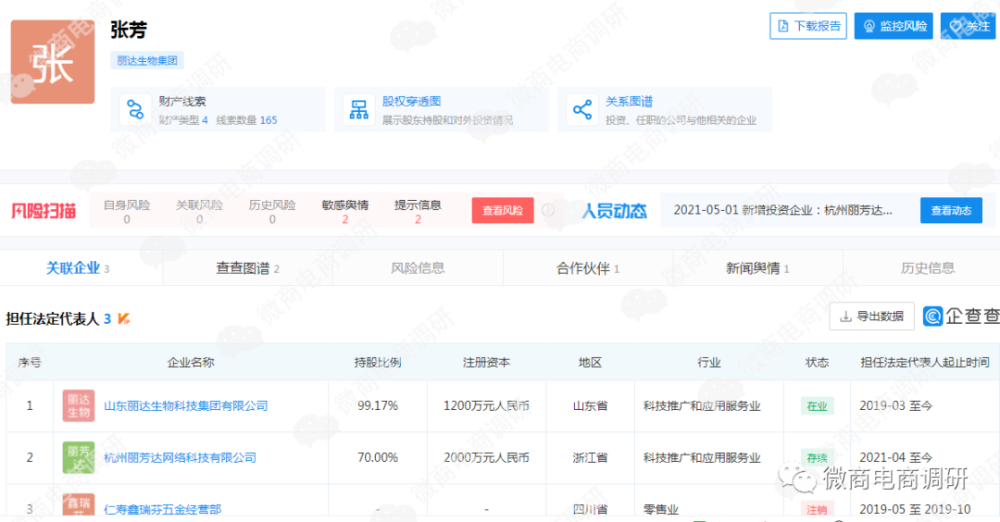Select 历史风险 0 indicator
The image size is (1000, 522).
pos(272,211)
